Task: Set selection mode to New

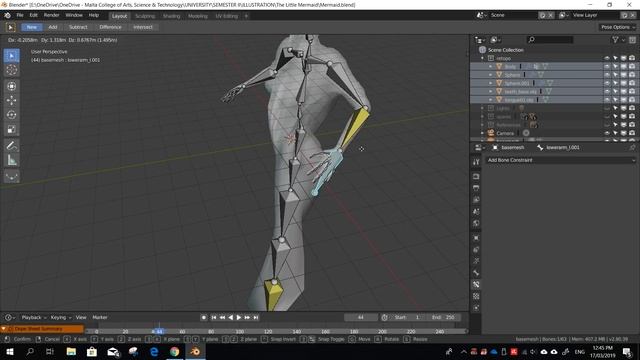Action: [x=32, y=27]
